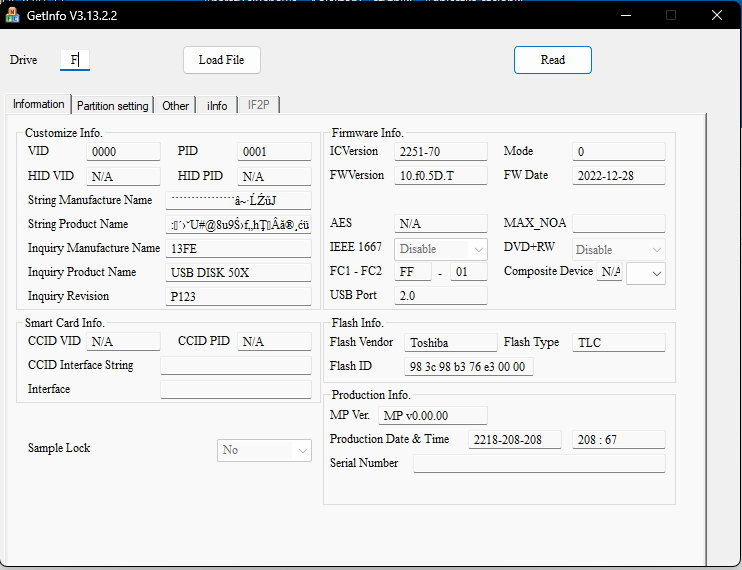Screen dimensions: 742x570
Task: Click the Composite Device N/A field
Action: pyautogui.click(x=610, y=272)
